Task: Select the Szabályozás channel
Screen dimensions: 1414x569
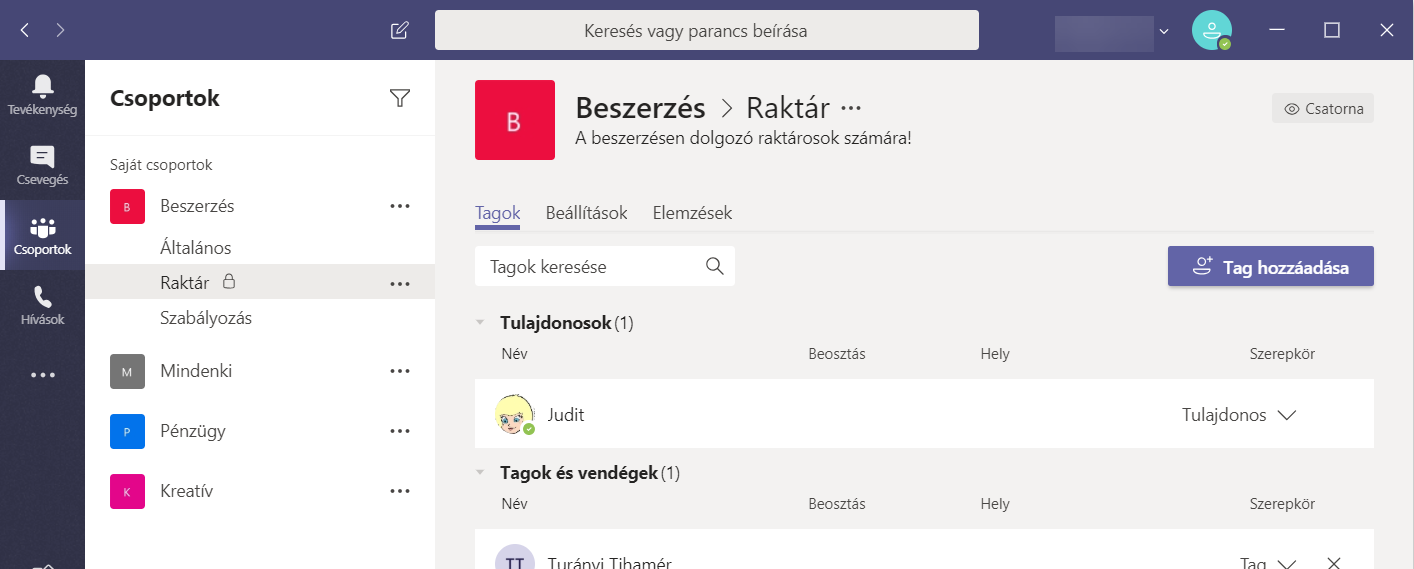Action: [x=206, y=319]
